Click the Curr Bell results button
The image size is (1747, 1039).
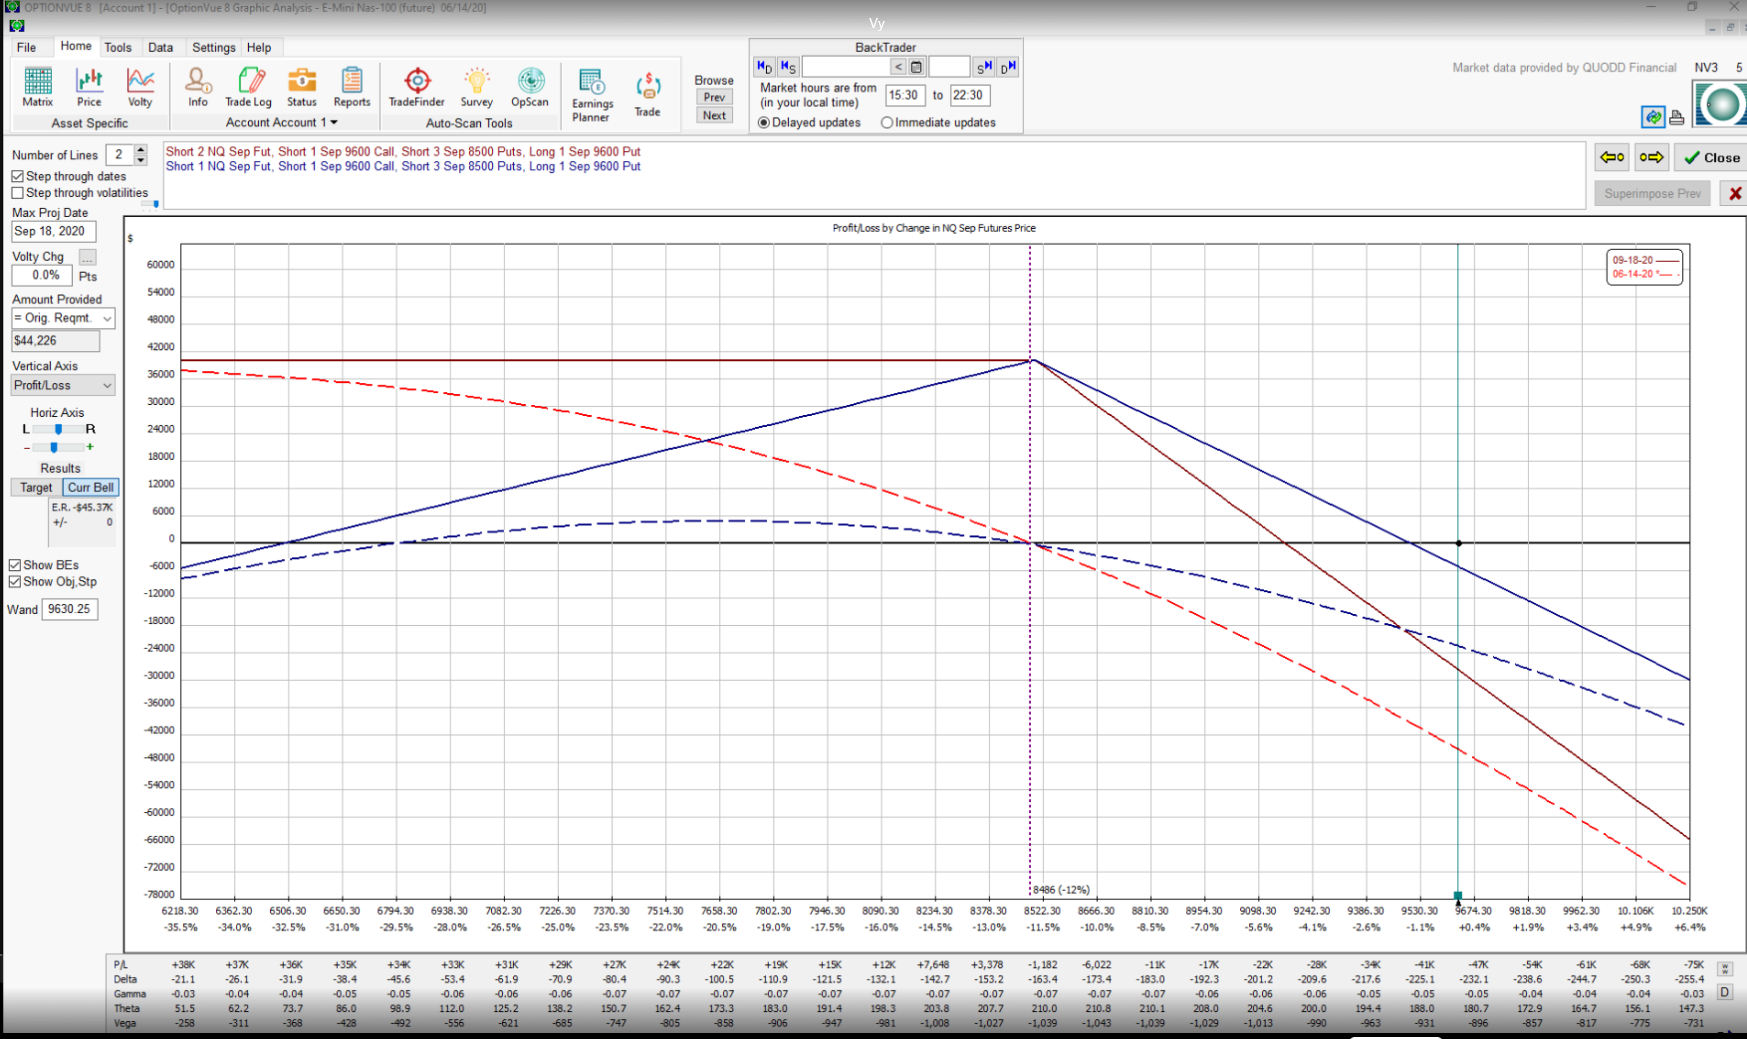coord(90,487)
